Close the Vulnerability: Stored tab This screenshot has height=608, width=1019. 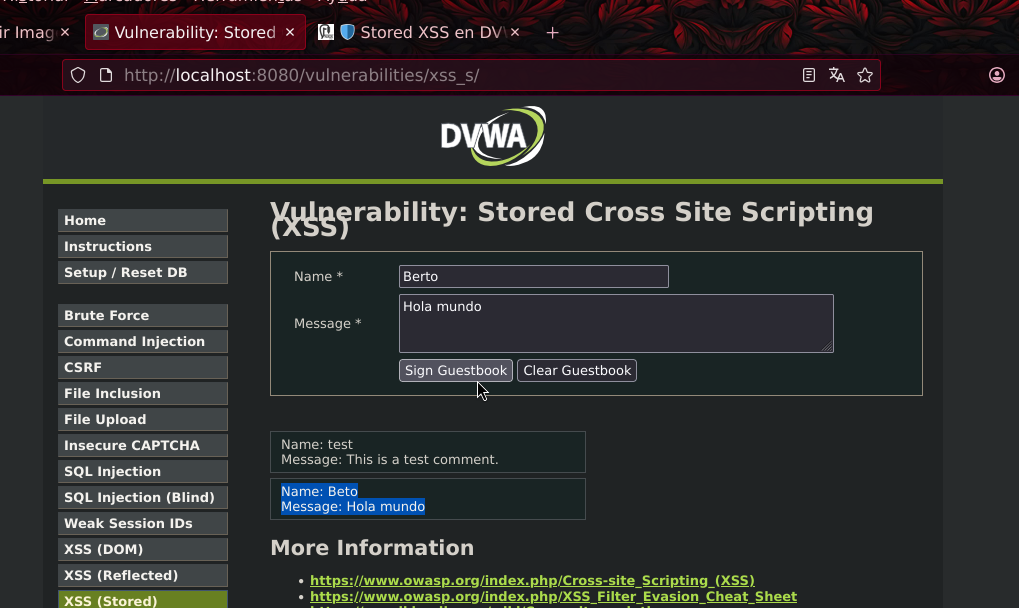[290, 32]
